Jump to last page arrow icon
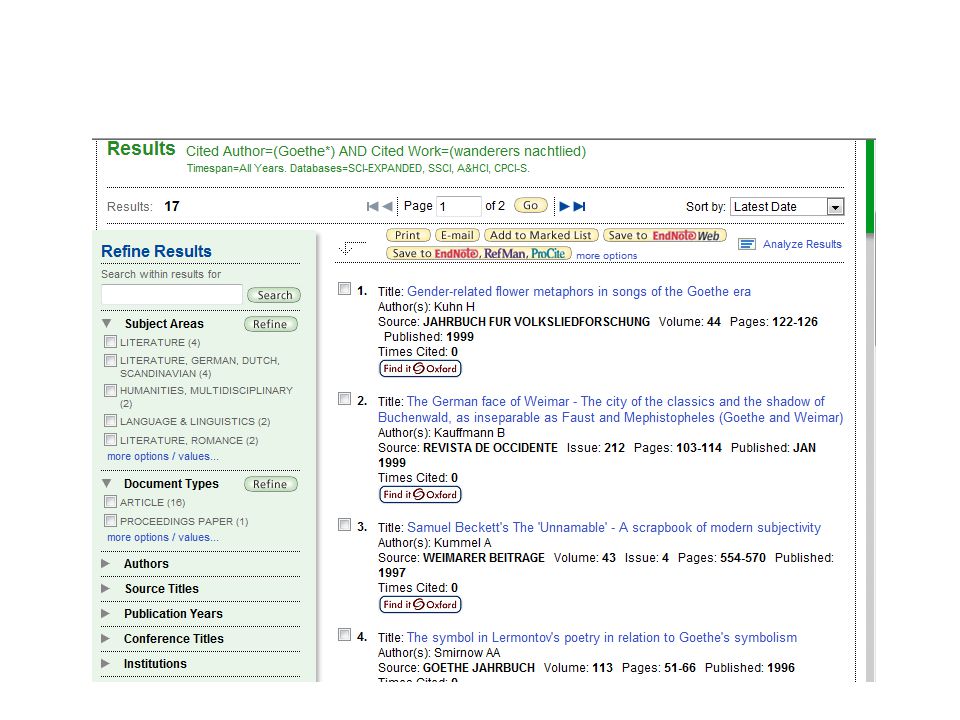This screenshot has height=720, width=960. [579, 206]
